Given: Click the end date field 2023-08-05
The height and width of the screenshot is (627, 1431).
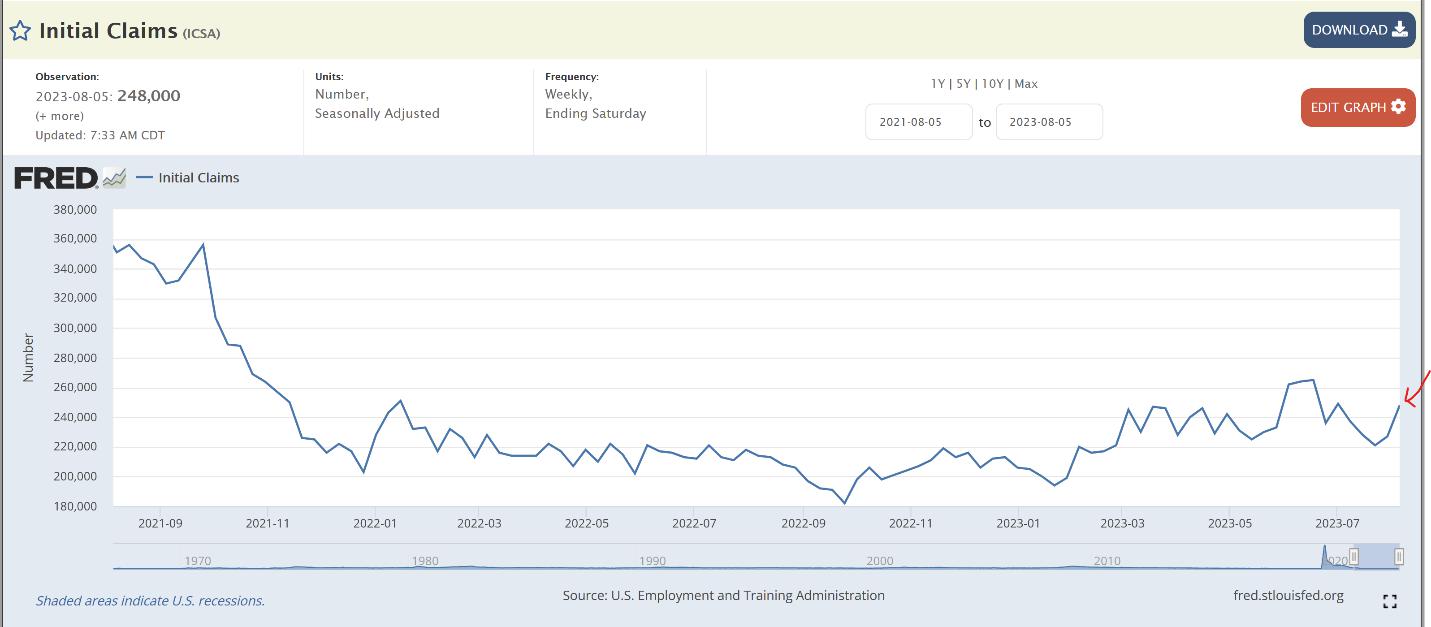Looking at the screenshot, I should (x=1048, y=122).
